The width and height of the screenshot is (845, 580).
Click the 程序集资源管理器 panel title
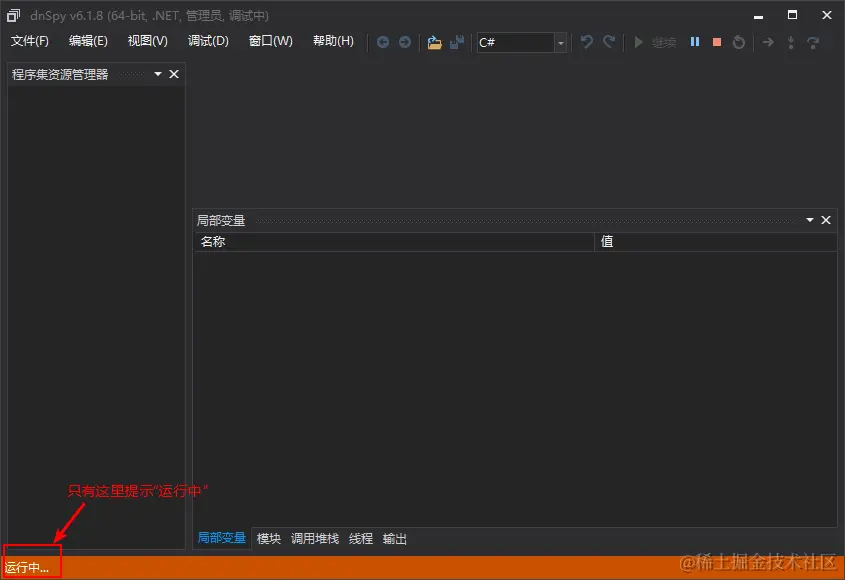point(60,74)
